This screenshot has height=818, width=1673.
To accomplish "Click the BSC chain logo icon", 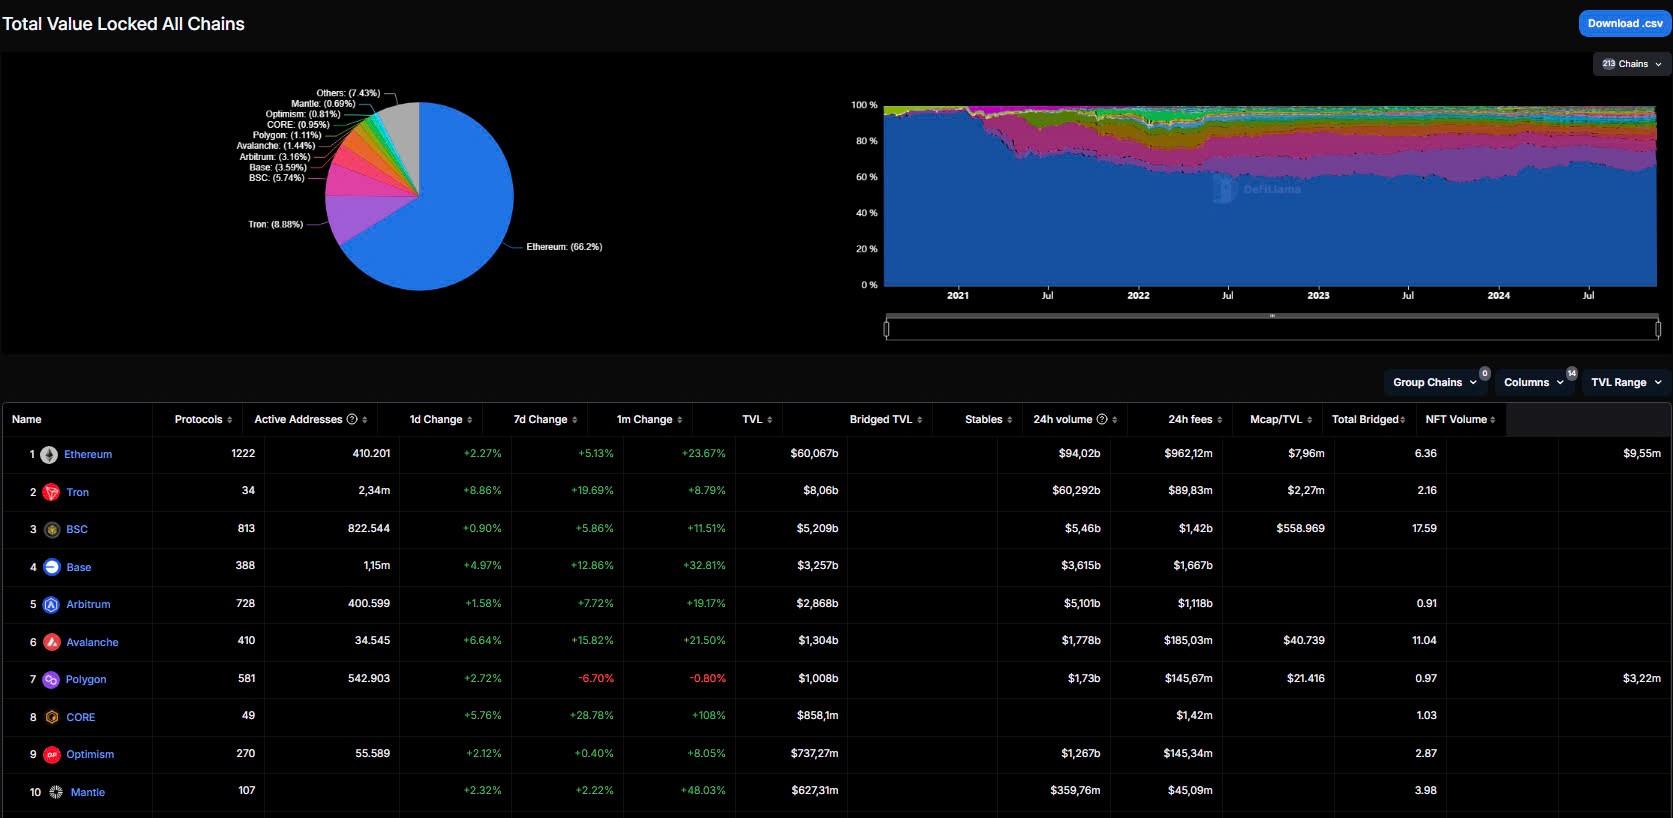I will click(x=52, y=530).
